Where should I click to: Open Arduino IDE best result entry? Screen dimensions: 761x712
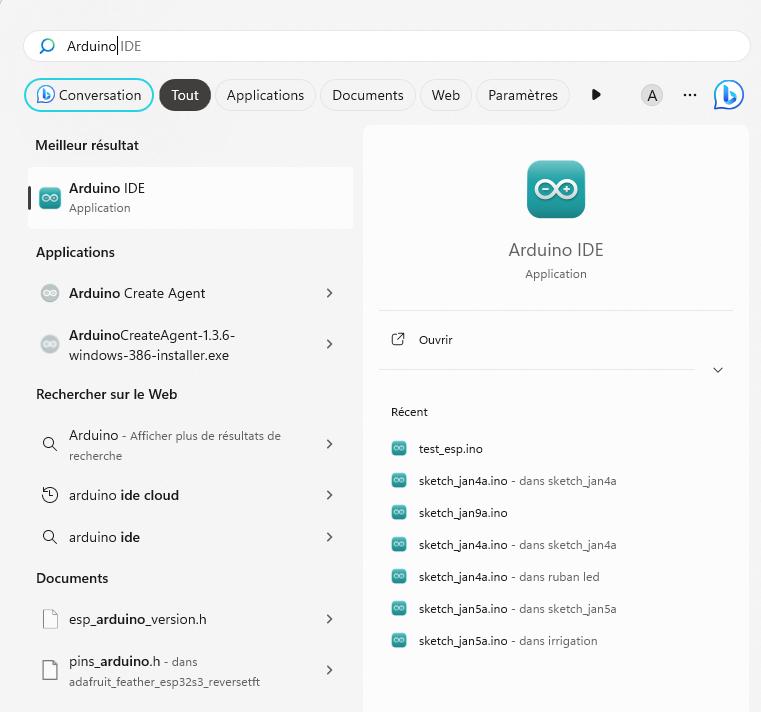tap(191, 198)
